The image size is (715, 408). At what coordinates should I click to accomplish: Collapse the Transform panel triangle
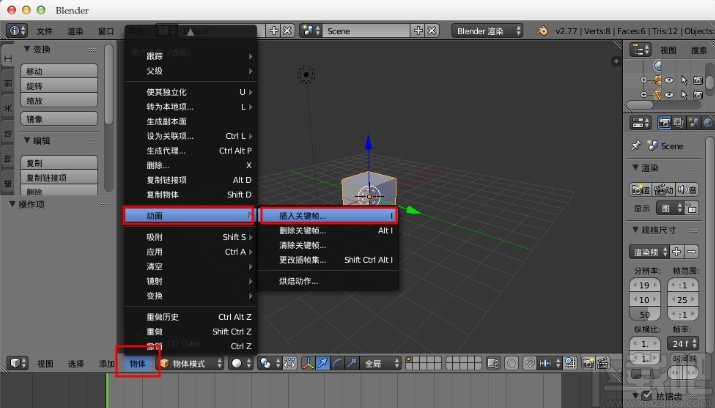(27, 49)
